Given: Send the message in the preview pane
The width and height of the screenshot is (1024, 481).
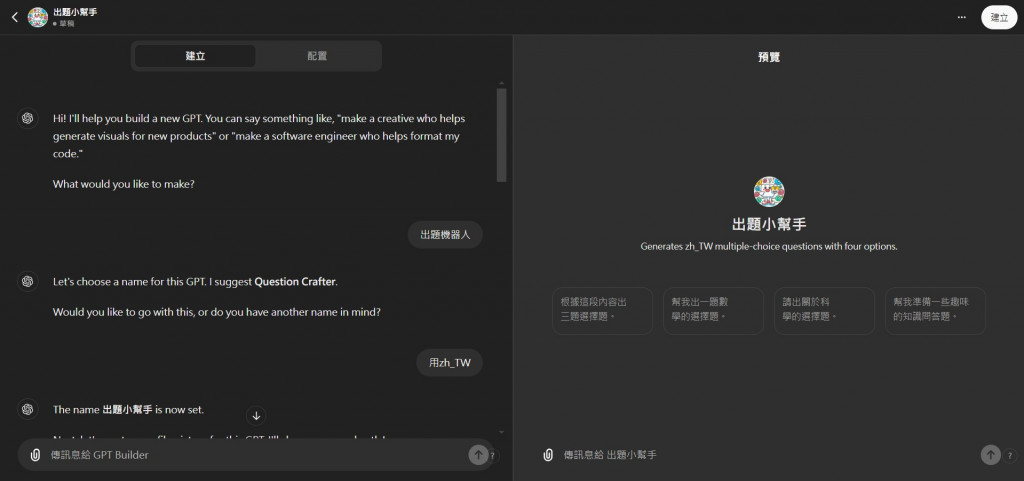Looking at the screenshot, I should [x=991, y=455].
